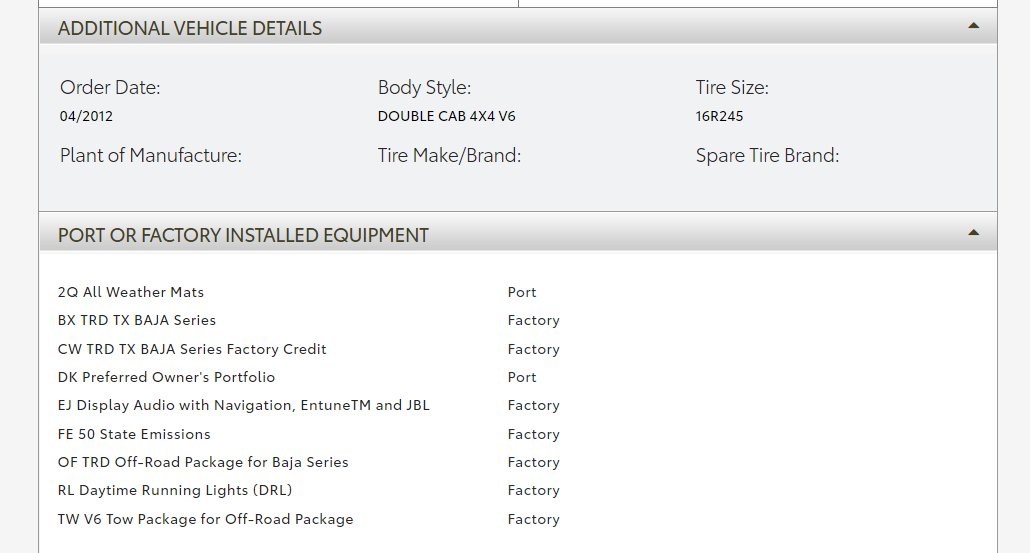Click Port or Factory Installed Equipment header
This screenshot has width=1030, height=553.
click(x=243, y=235)
